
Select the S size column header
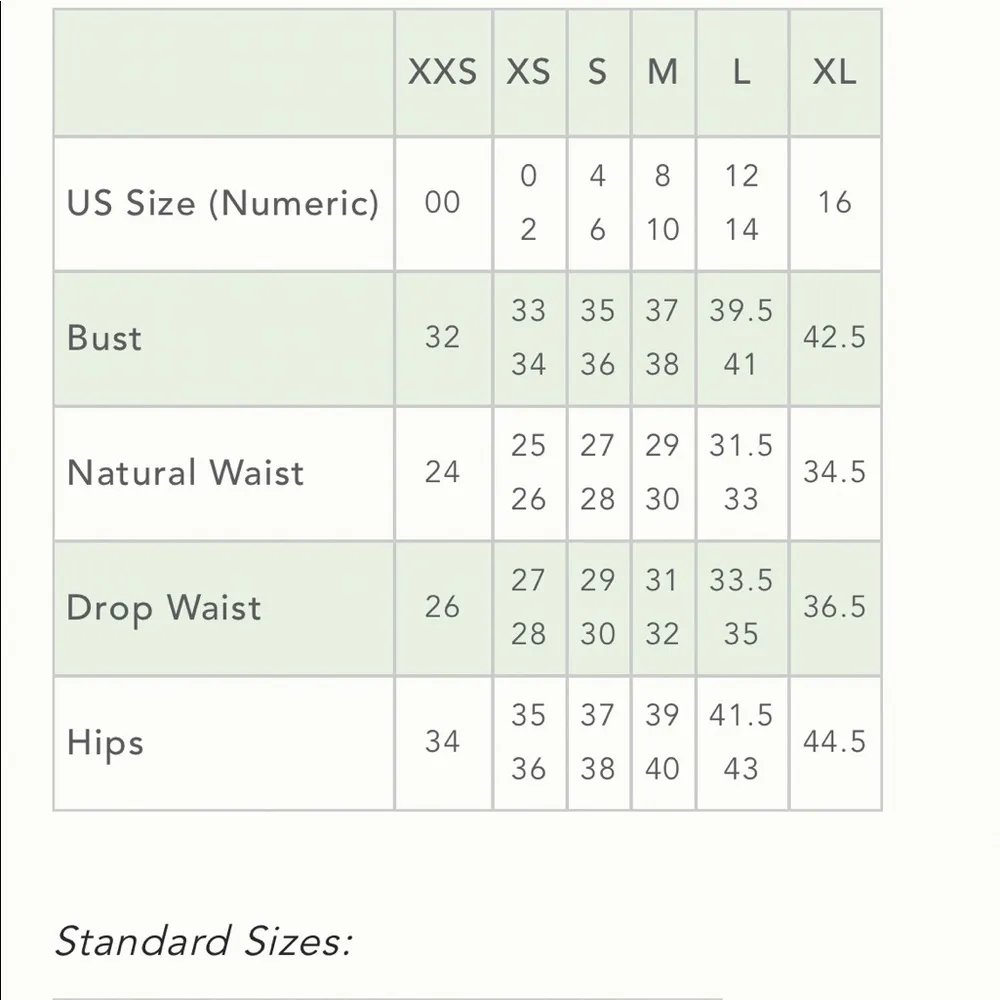(x=597, y=72)
